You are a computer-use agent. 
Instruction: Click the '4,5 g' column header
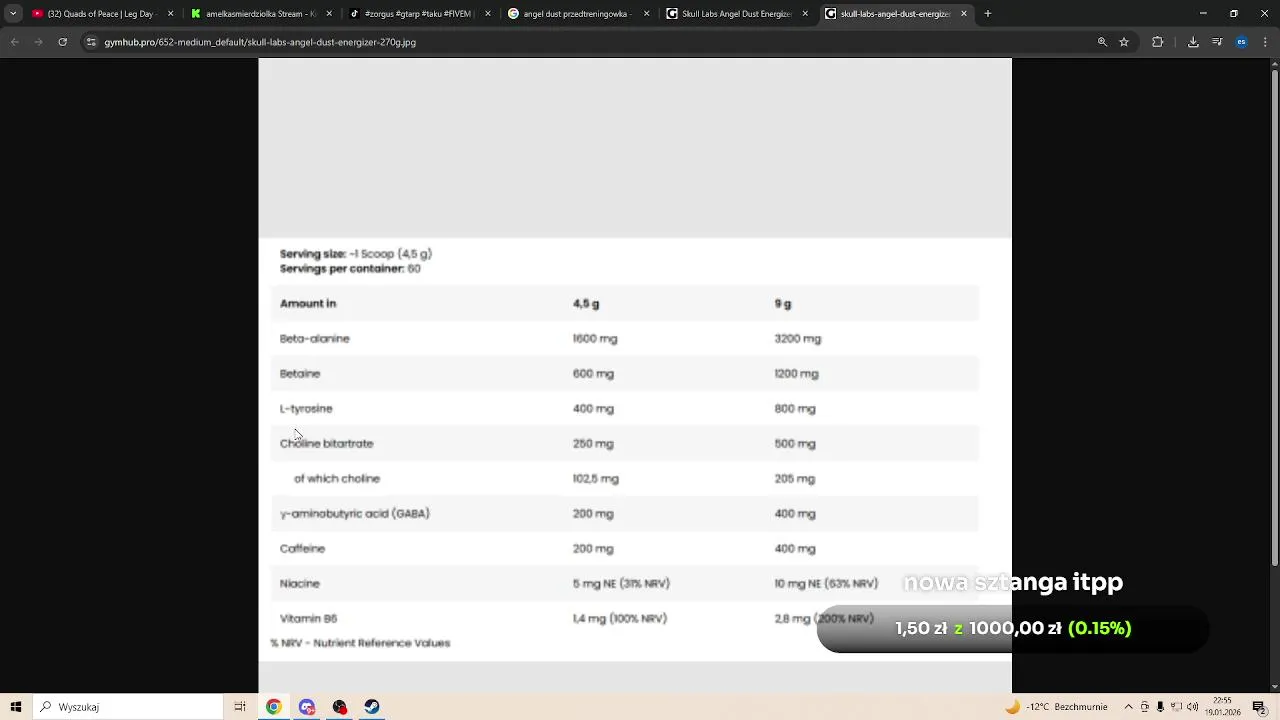[586, 304]
